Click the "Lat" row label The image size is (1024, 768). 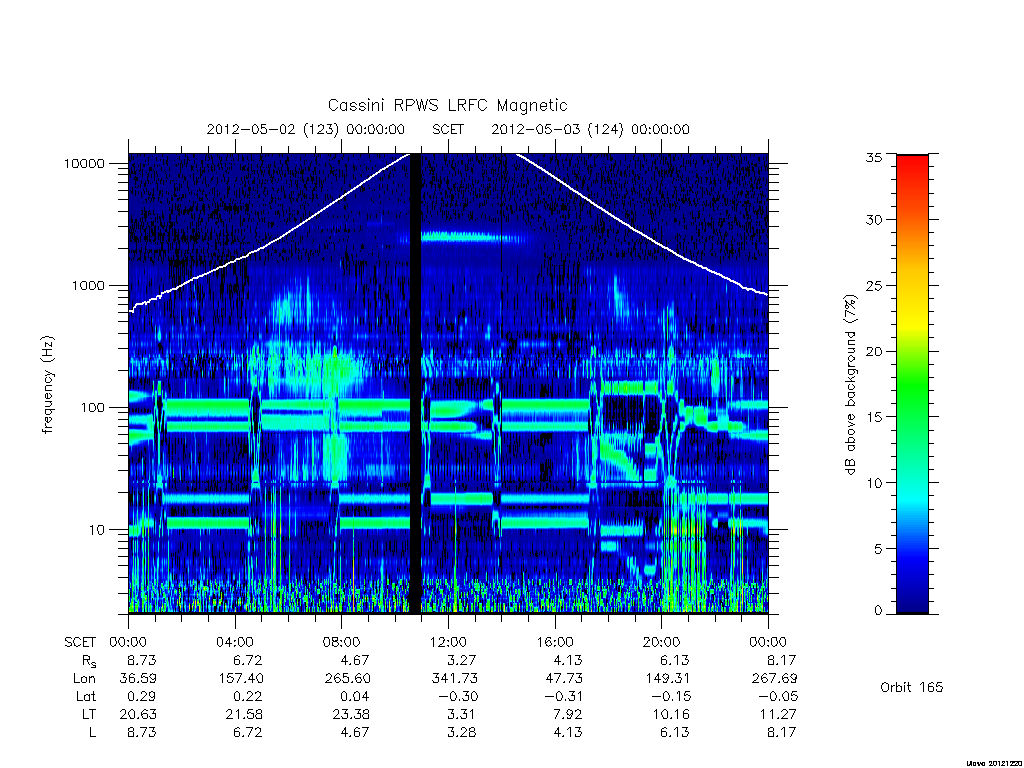point(86,697)
